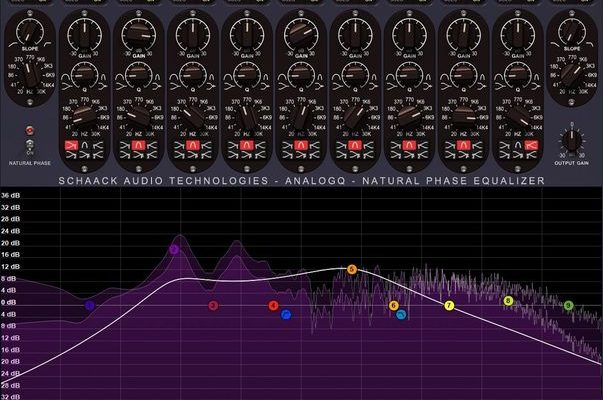The image size is (603, 400).
Task: Click the red bell shape button on fifth band
Action: point(301,147)
